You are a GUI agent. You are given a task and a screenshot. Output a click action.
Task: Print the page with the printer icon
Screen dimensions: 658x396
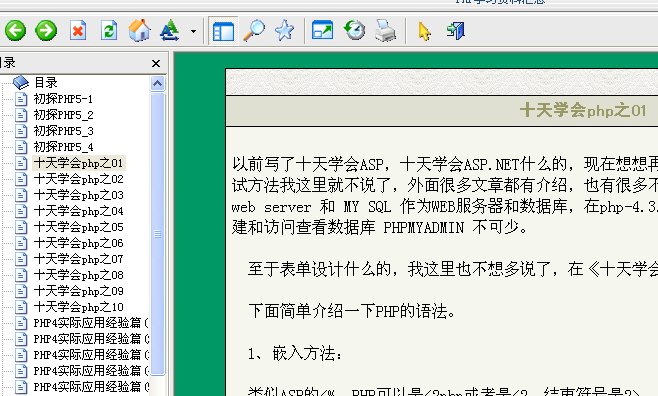pyautogui.click(x=385, y=30)
